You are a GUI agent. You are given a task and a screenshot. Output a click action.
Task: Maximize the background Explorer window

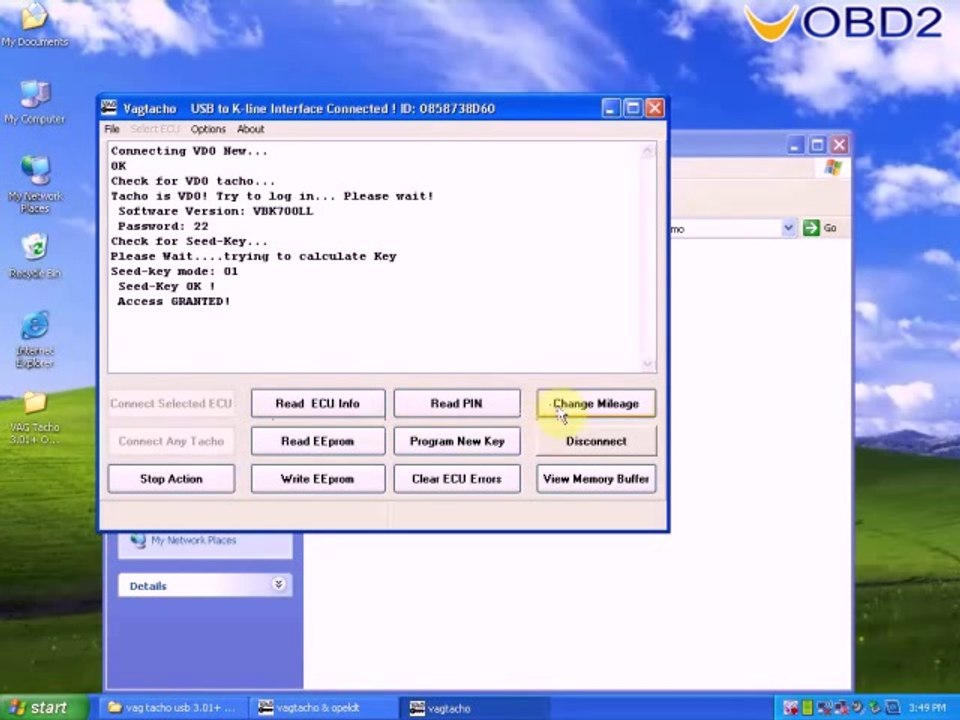tap(817, 145)
